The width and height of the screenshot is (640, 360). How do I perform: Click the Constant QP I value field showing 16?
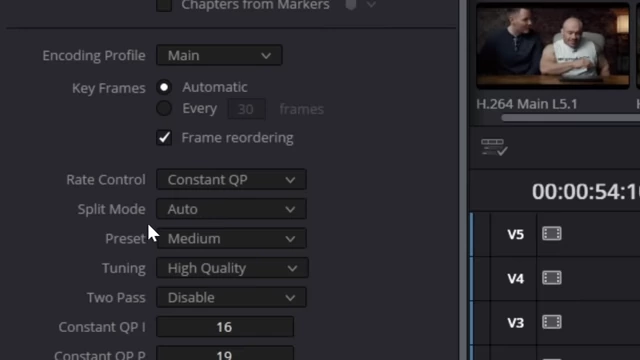225,327
